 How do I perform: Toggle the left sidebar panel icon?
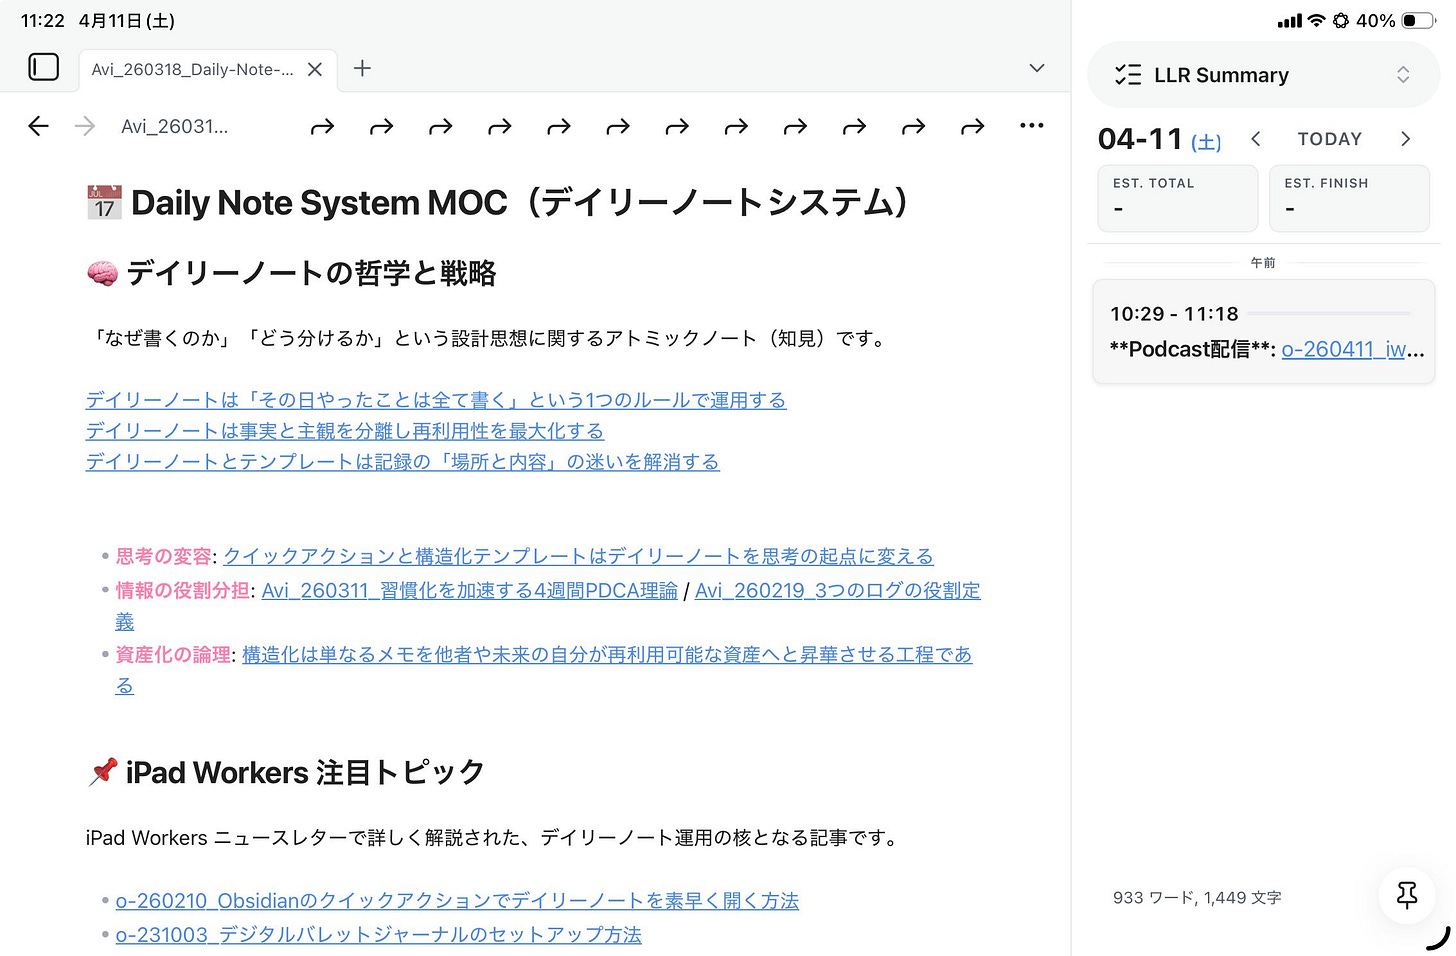pos(44,67)
